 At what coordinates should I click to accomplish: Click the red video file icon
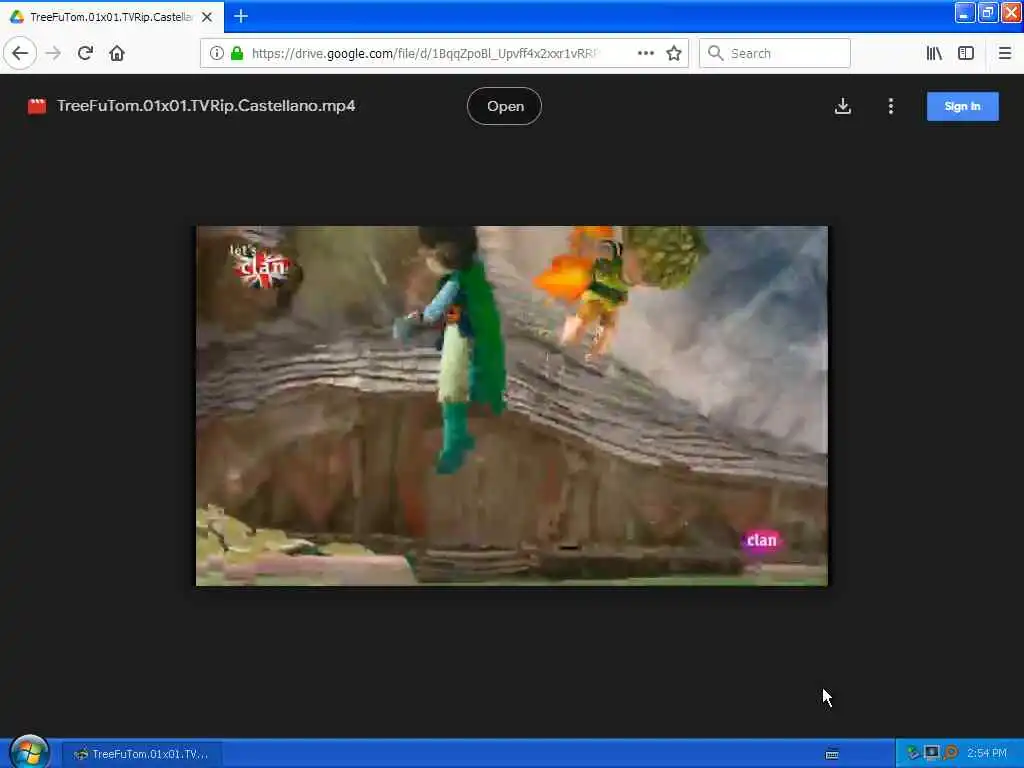click(x=37, y=106)
